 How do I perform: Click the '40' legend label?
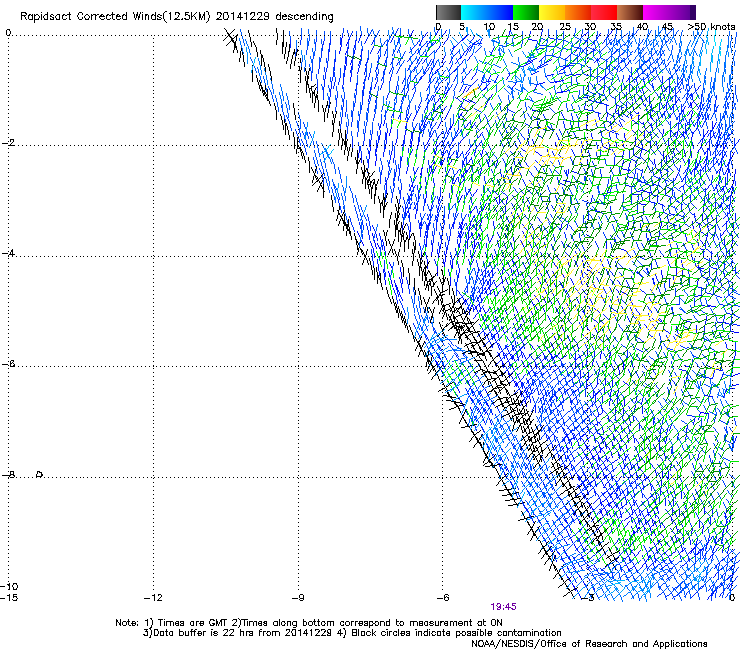pos(642,26)
